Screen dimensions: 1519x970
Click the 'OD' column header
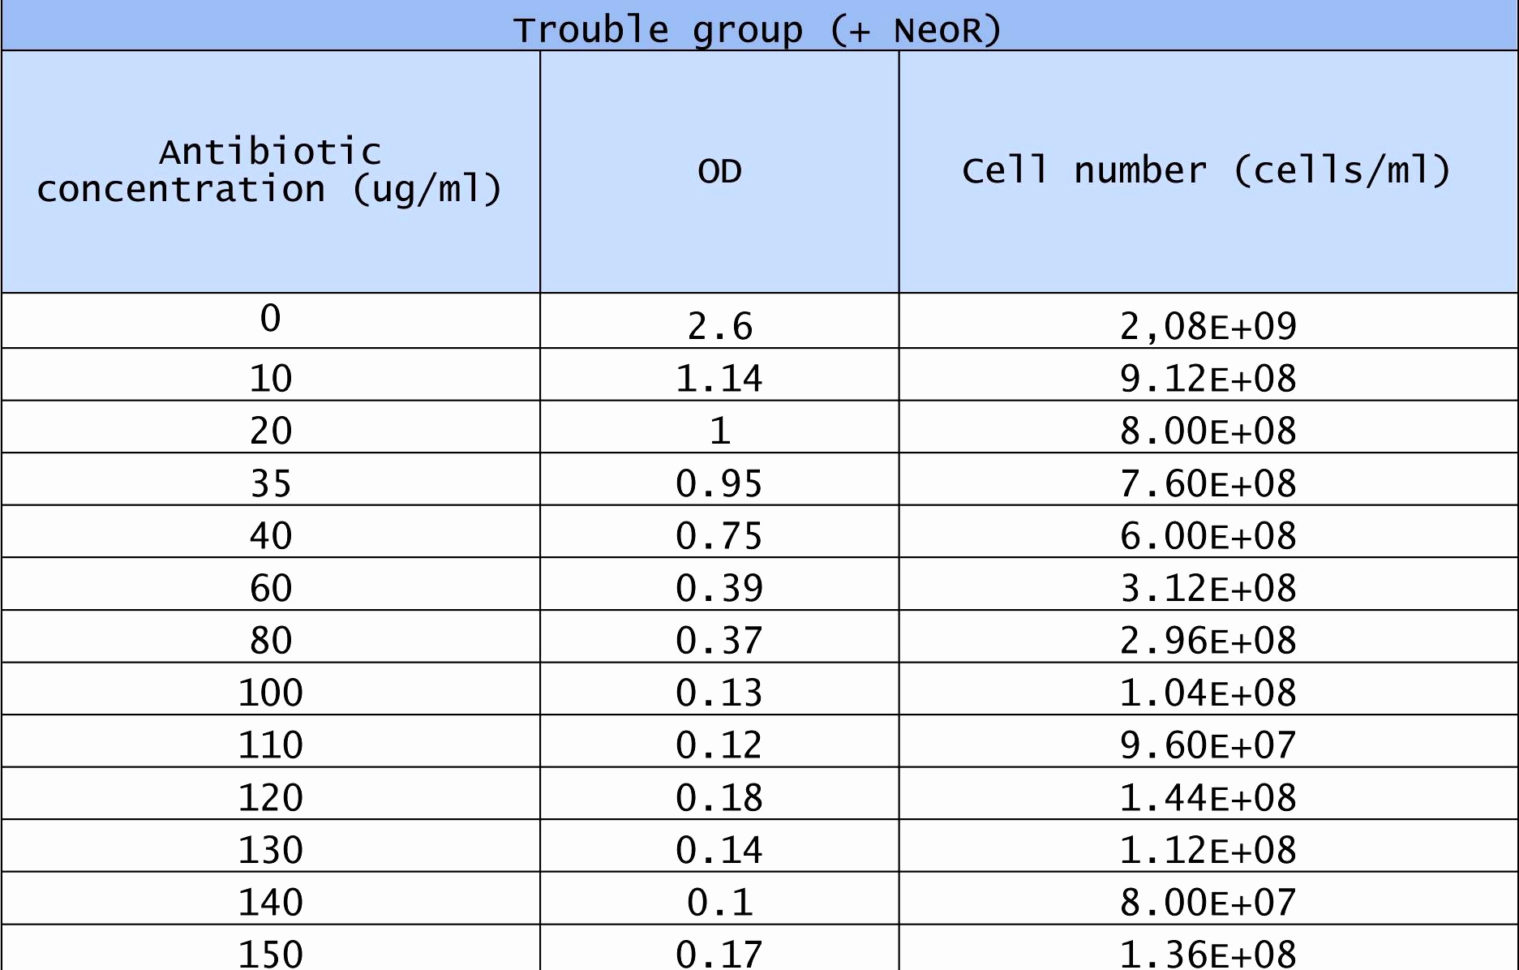pos(719,171)
